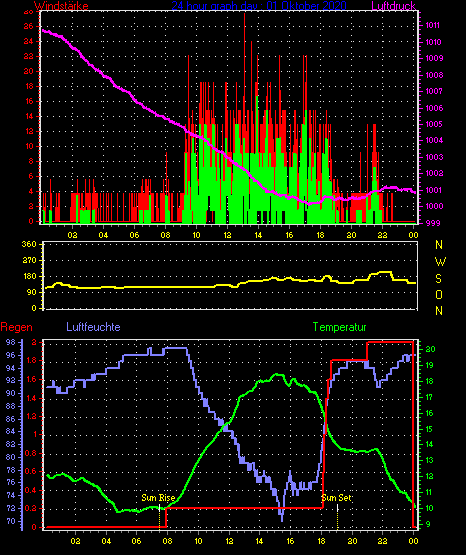Click the title '24 hour graph day : 01 Oktober 2020'

coord(259,6)
